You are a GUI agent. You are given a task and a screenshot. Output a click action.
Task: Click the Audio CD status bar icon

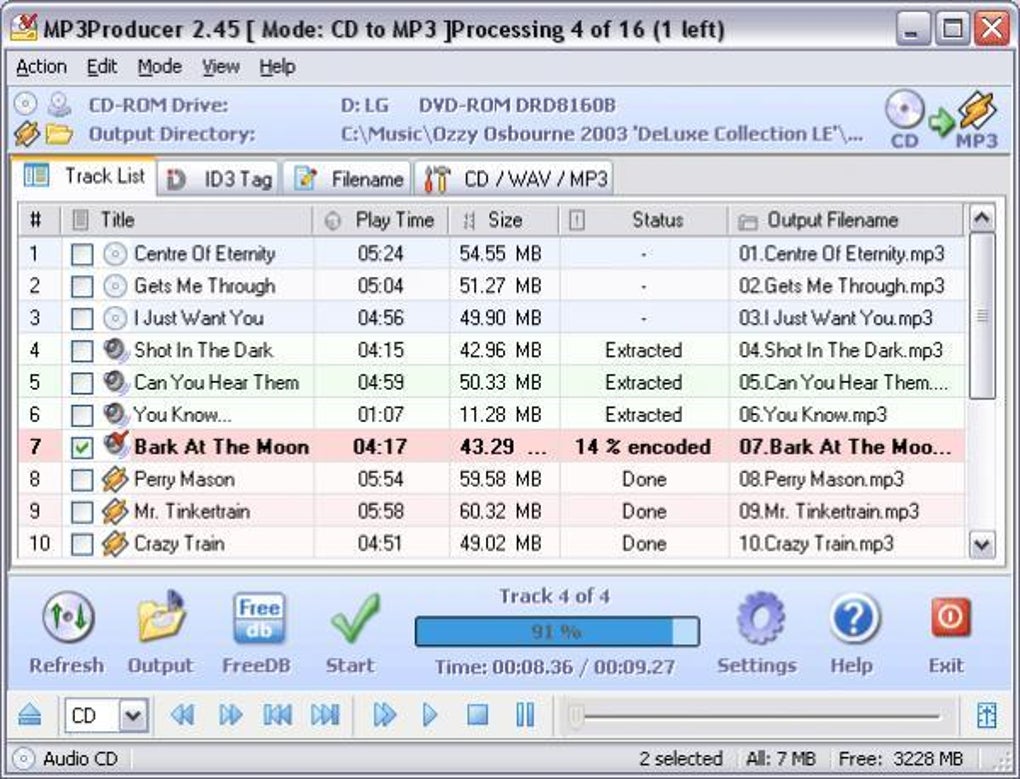23,759
